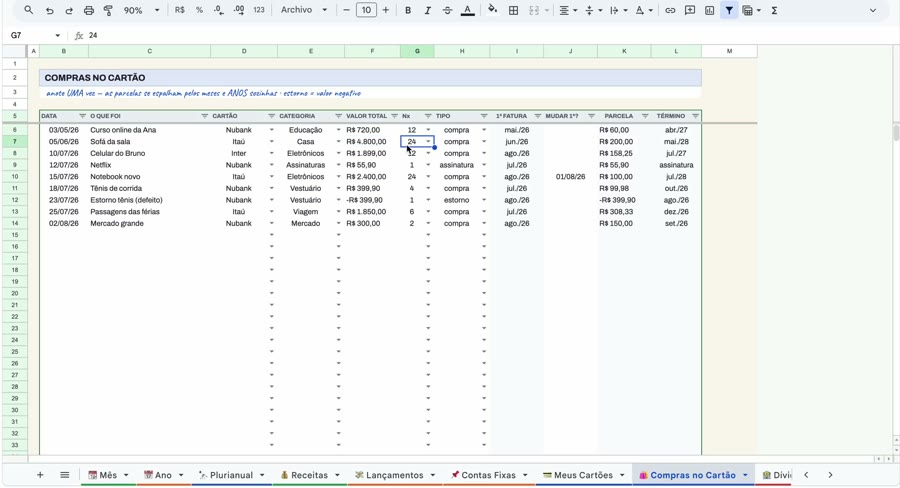Toggle the filter funnel icon
Viewport: 900px width, 488px height.
(x=729, y=10)
